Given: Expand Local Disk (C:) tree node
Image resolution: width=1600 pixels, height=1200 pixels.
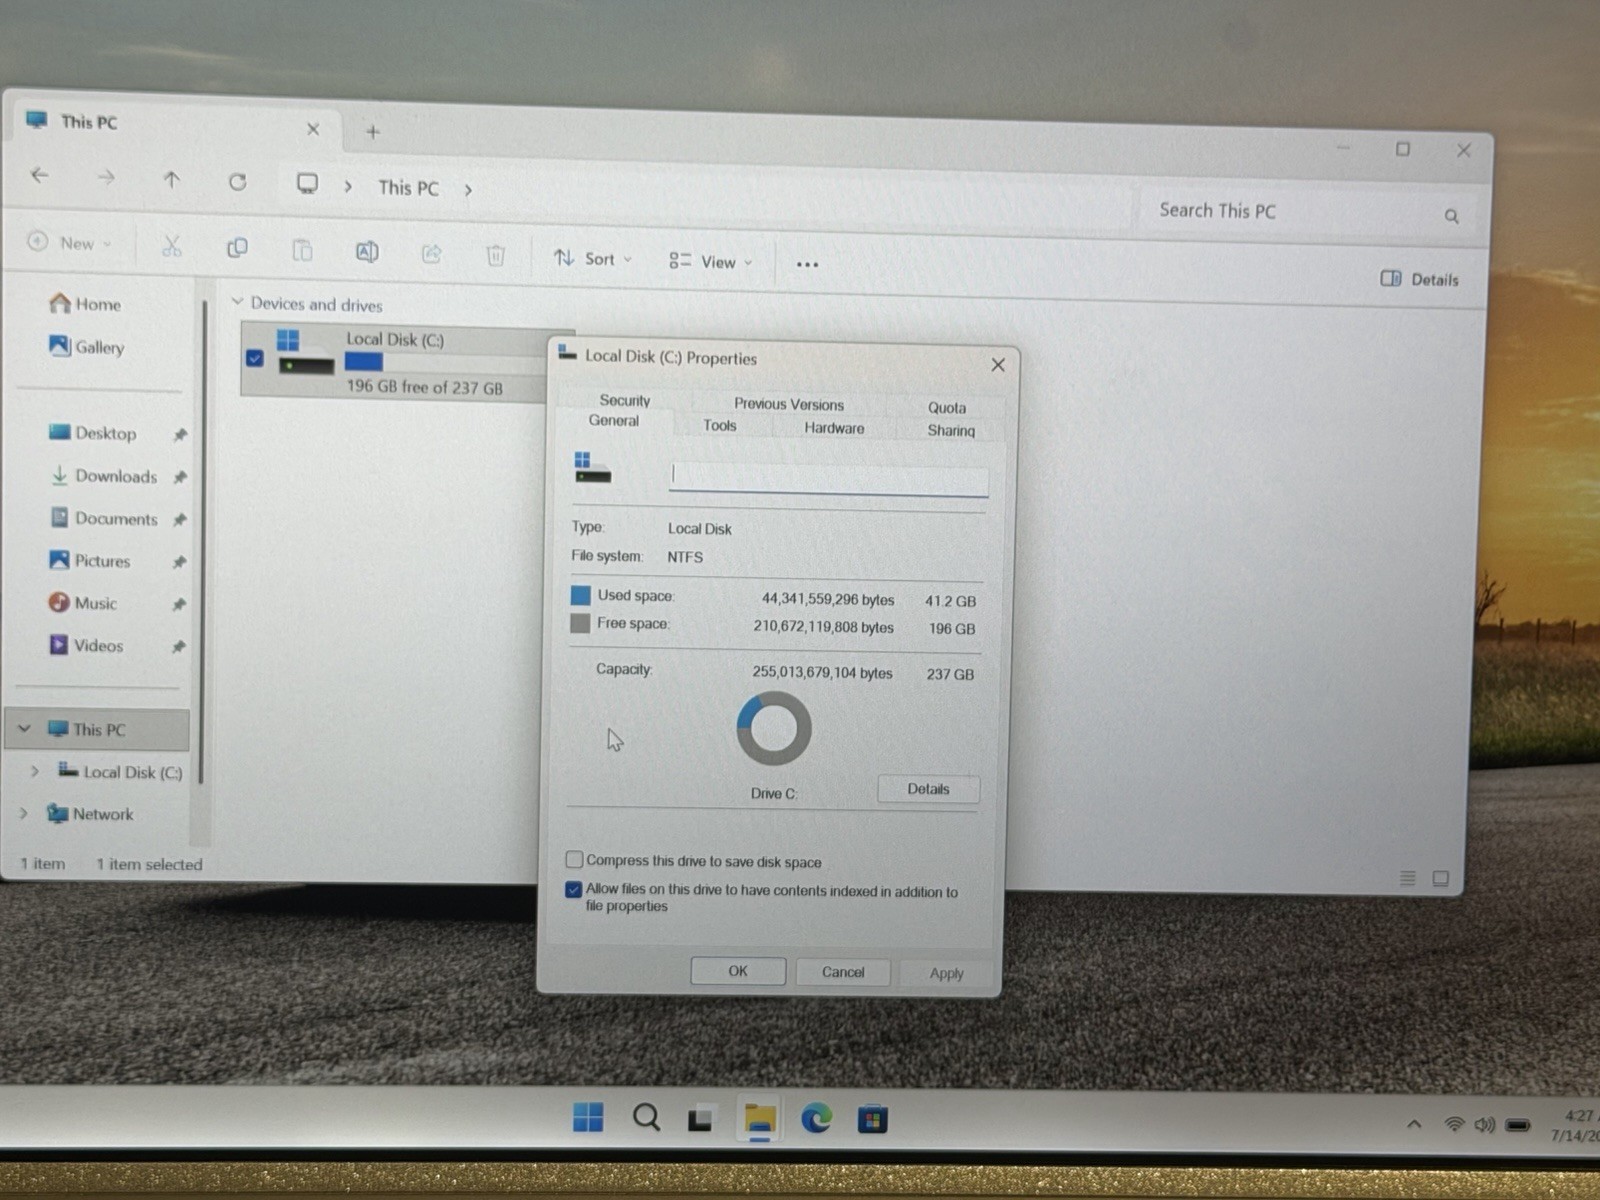Looking at the screenshot, I should coord(35,771).
